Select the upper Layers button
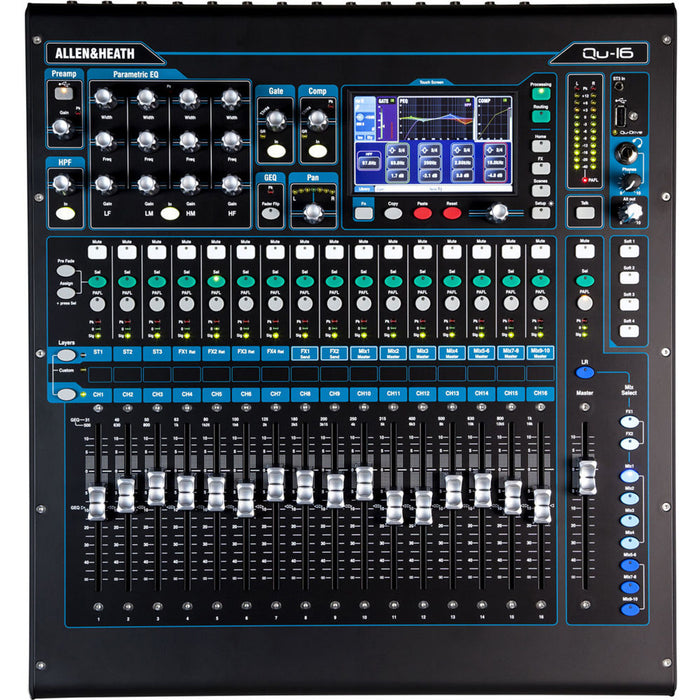Screen dimensions: 700x700 67,355
